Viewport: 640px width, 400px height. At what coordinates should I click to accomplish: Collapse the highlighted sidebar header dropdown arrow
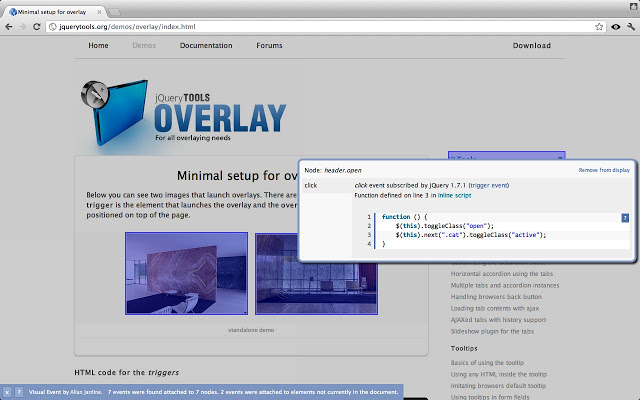click(560, 157)
